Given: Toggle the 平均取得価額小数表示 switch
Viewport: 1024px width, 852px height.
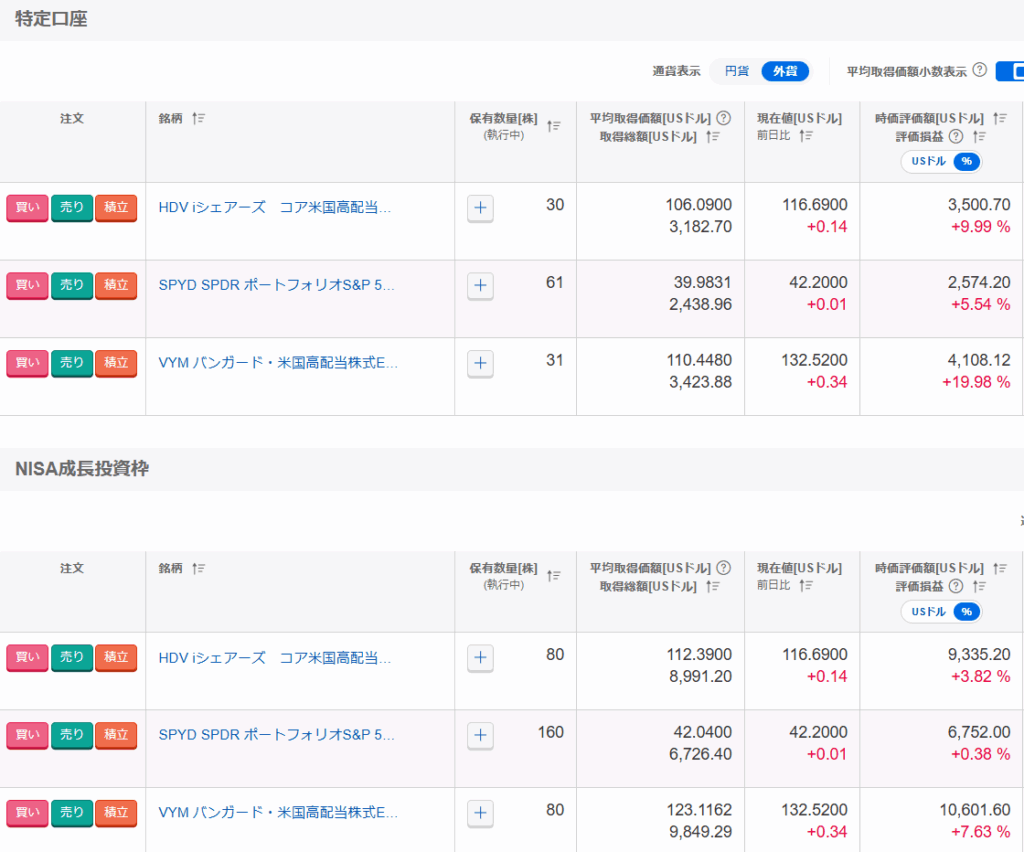Looking at the screenshot, I should click(x=1010, y=71).
